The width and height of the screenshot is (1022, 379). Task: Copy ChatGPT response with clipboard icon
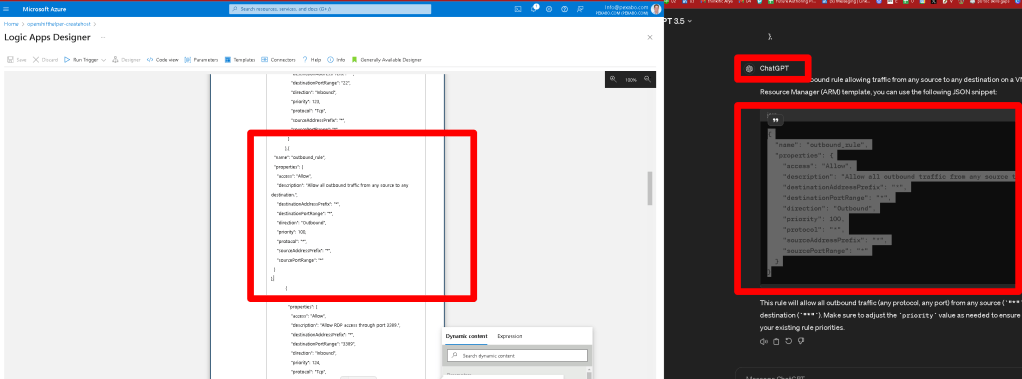pyautogui.click(x=776, y=341)
